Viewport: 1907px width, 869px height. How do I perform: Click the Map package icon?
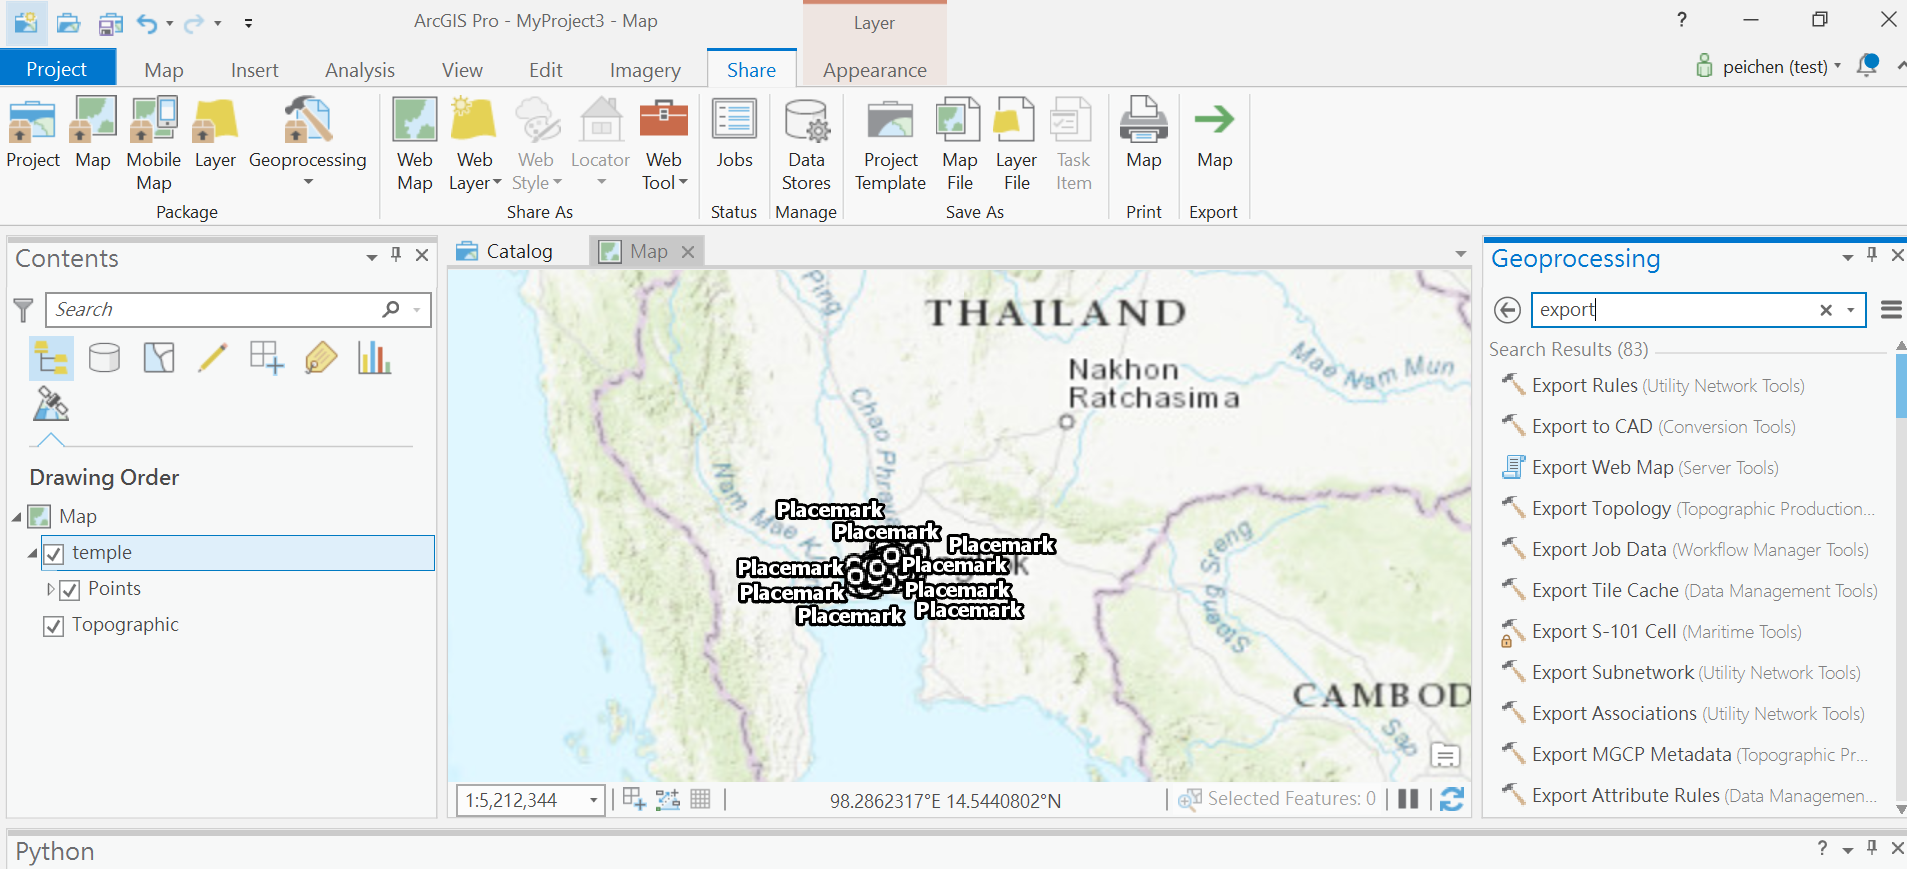93,121
